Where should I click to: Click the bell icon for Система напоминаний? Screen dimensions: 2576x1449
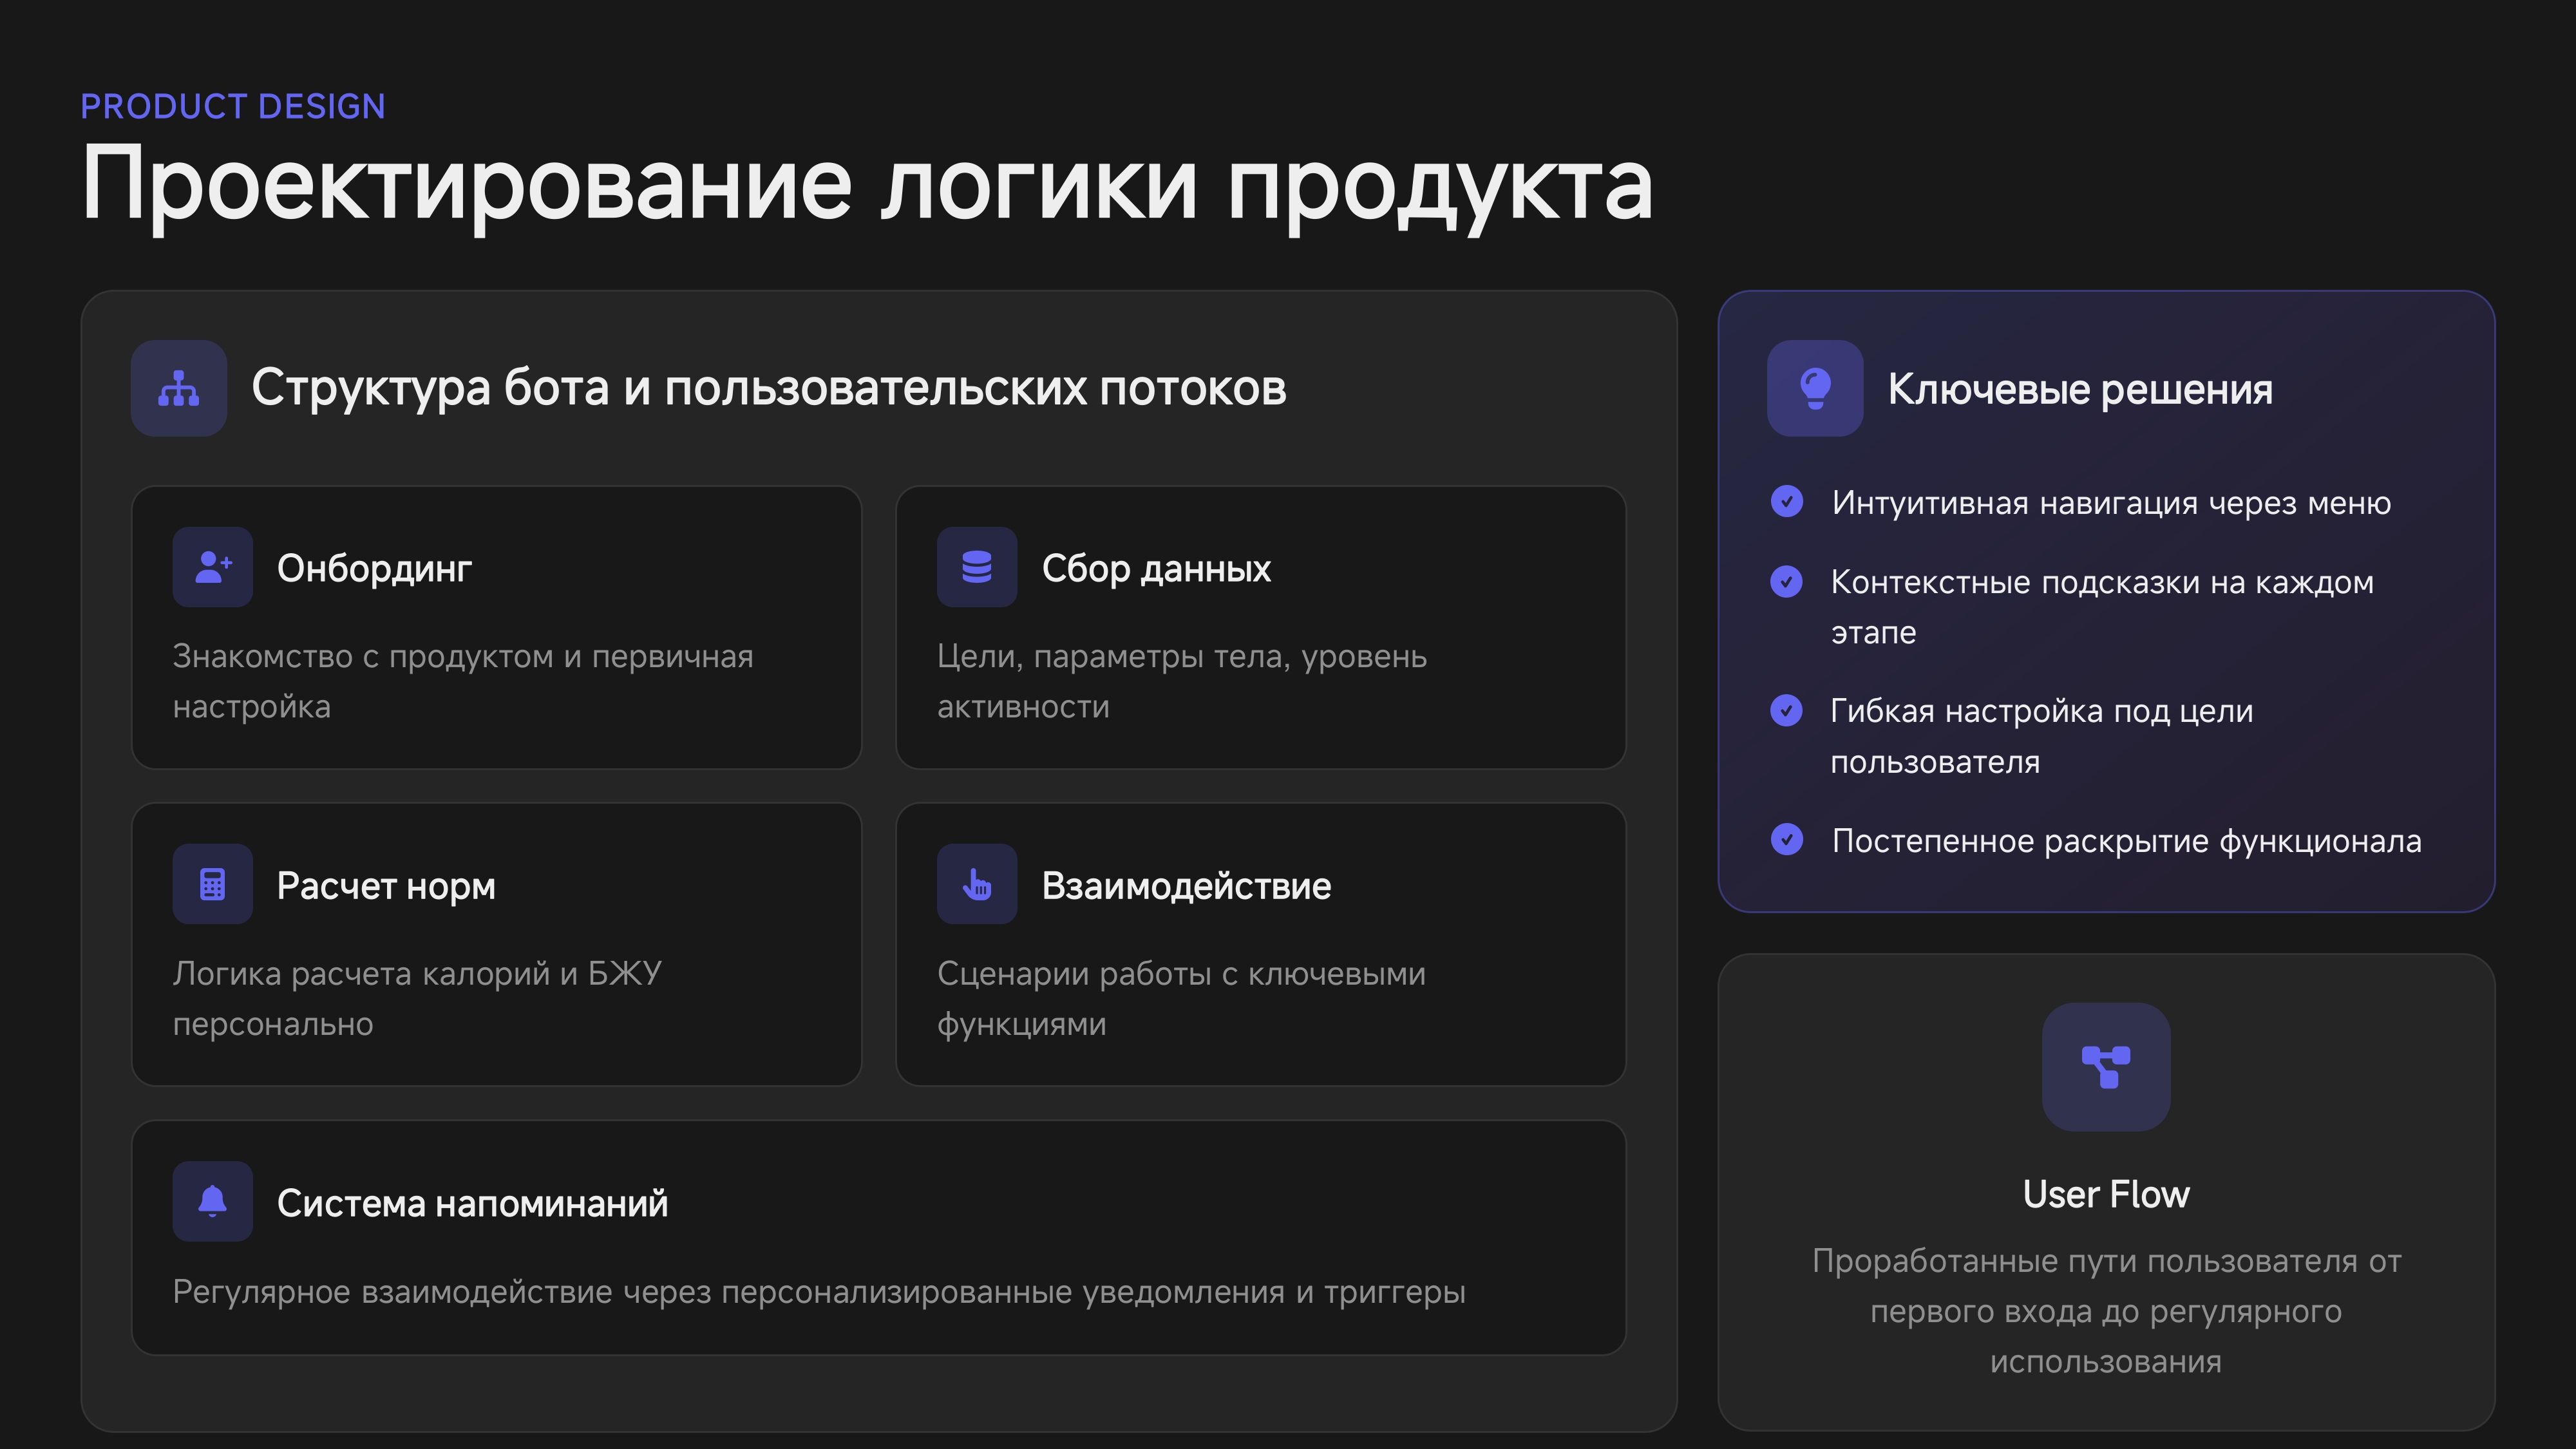[213, 1201]
